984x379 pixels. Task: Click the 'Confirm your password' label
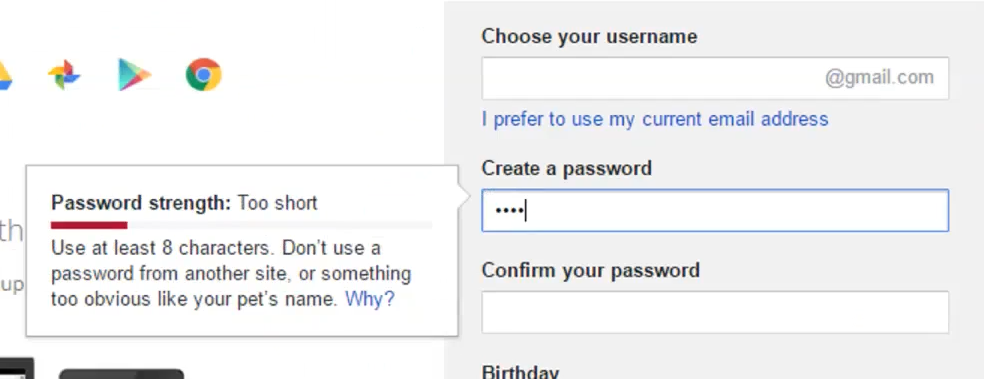coord(591,270)
